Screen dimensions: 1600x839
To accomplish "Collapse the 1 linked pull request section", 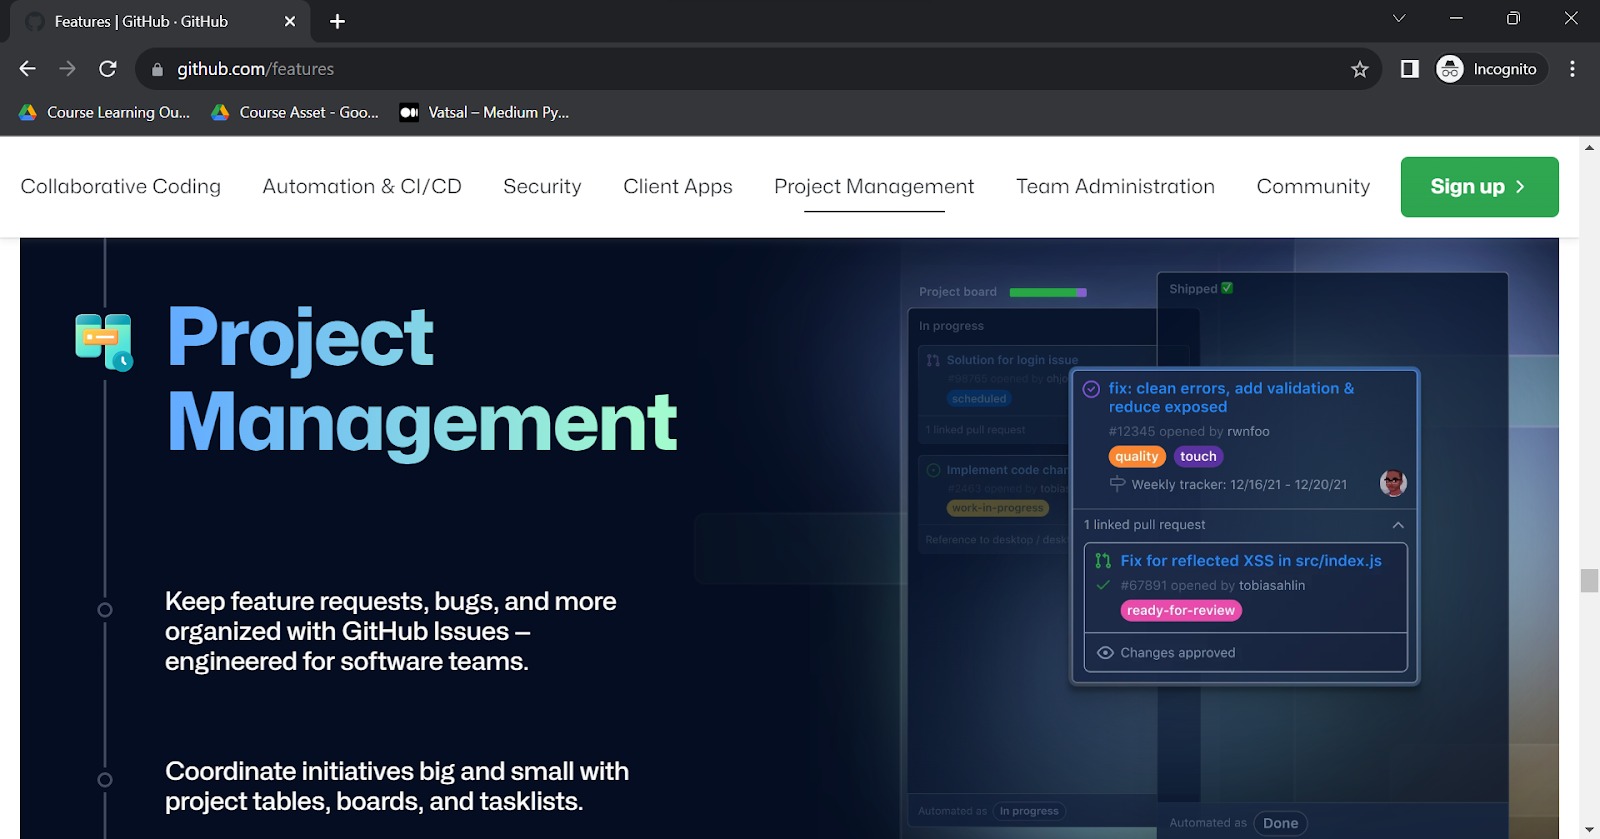I will pyautogui.click(x=1398, y=525).
